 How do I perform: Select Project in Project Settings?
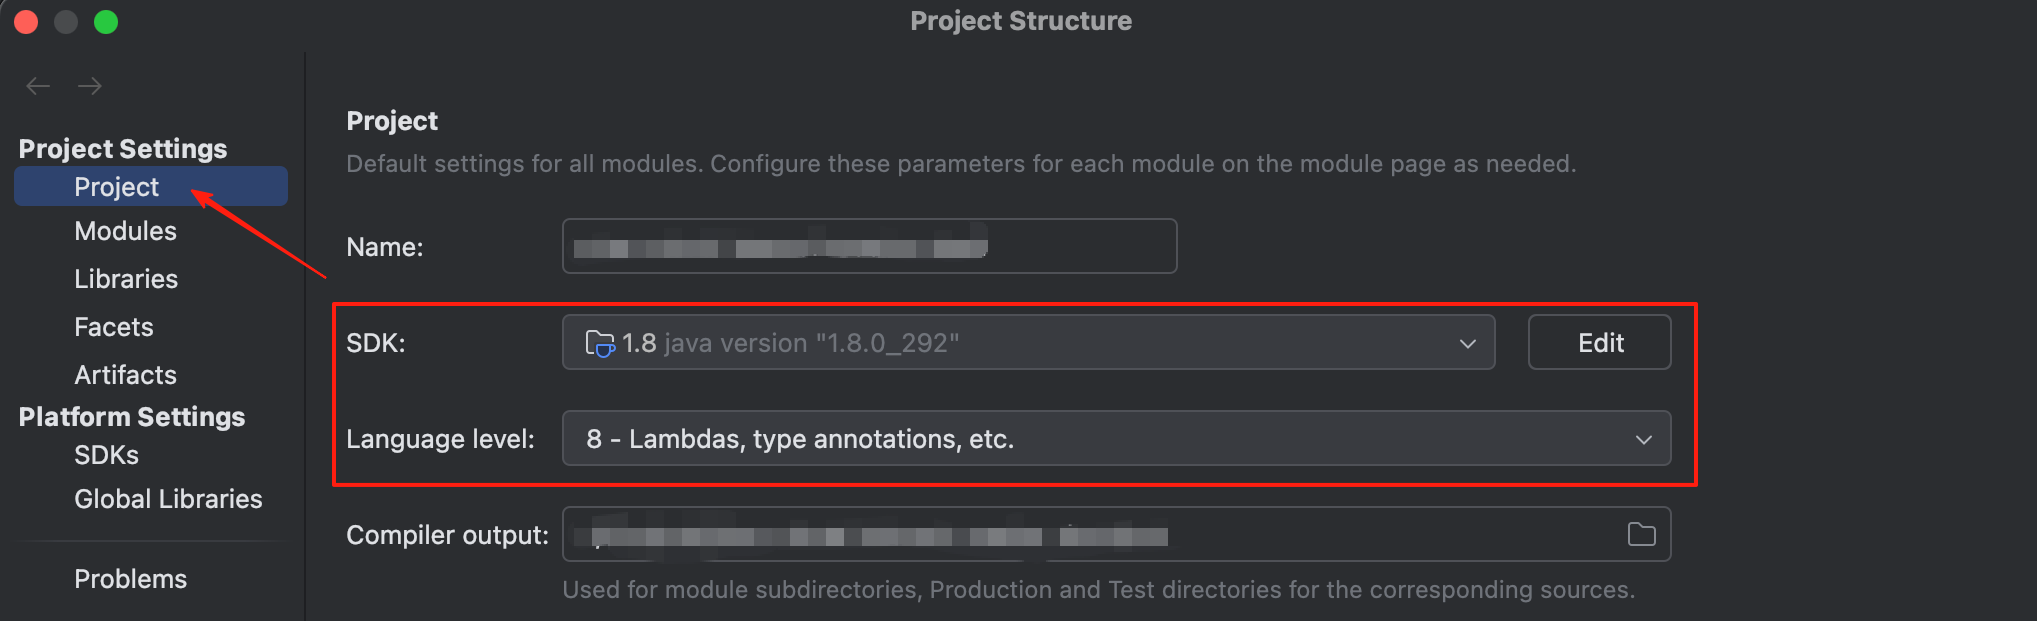[117, 187]
